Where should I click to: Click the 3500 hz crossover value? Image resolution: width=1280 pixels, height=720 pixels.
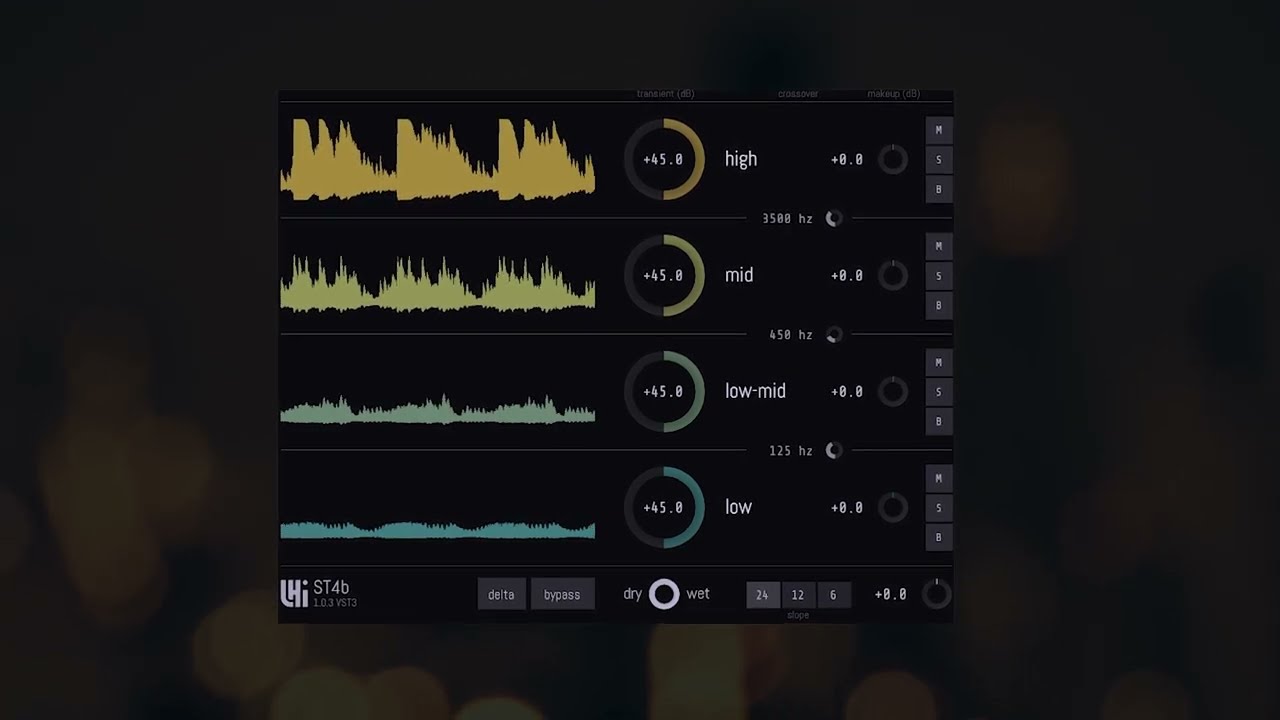coord(788,218)
